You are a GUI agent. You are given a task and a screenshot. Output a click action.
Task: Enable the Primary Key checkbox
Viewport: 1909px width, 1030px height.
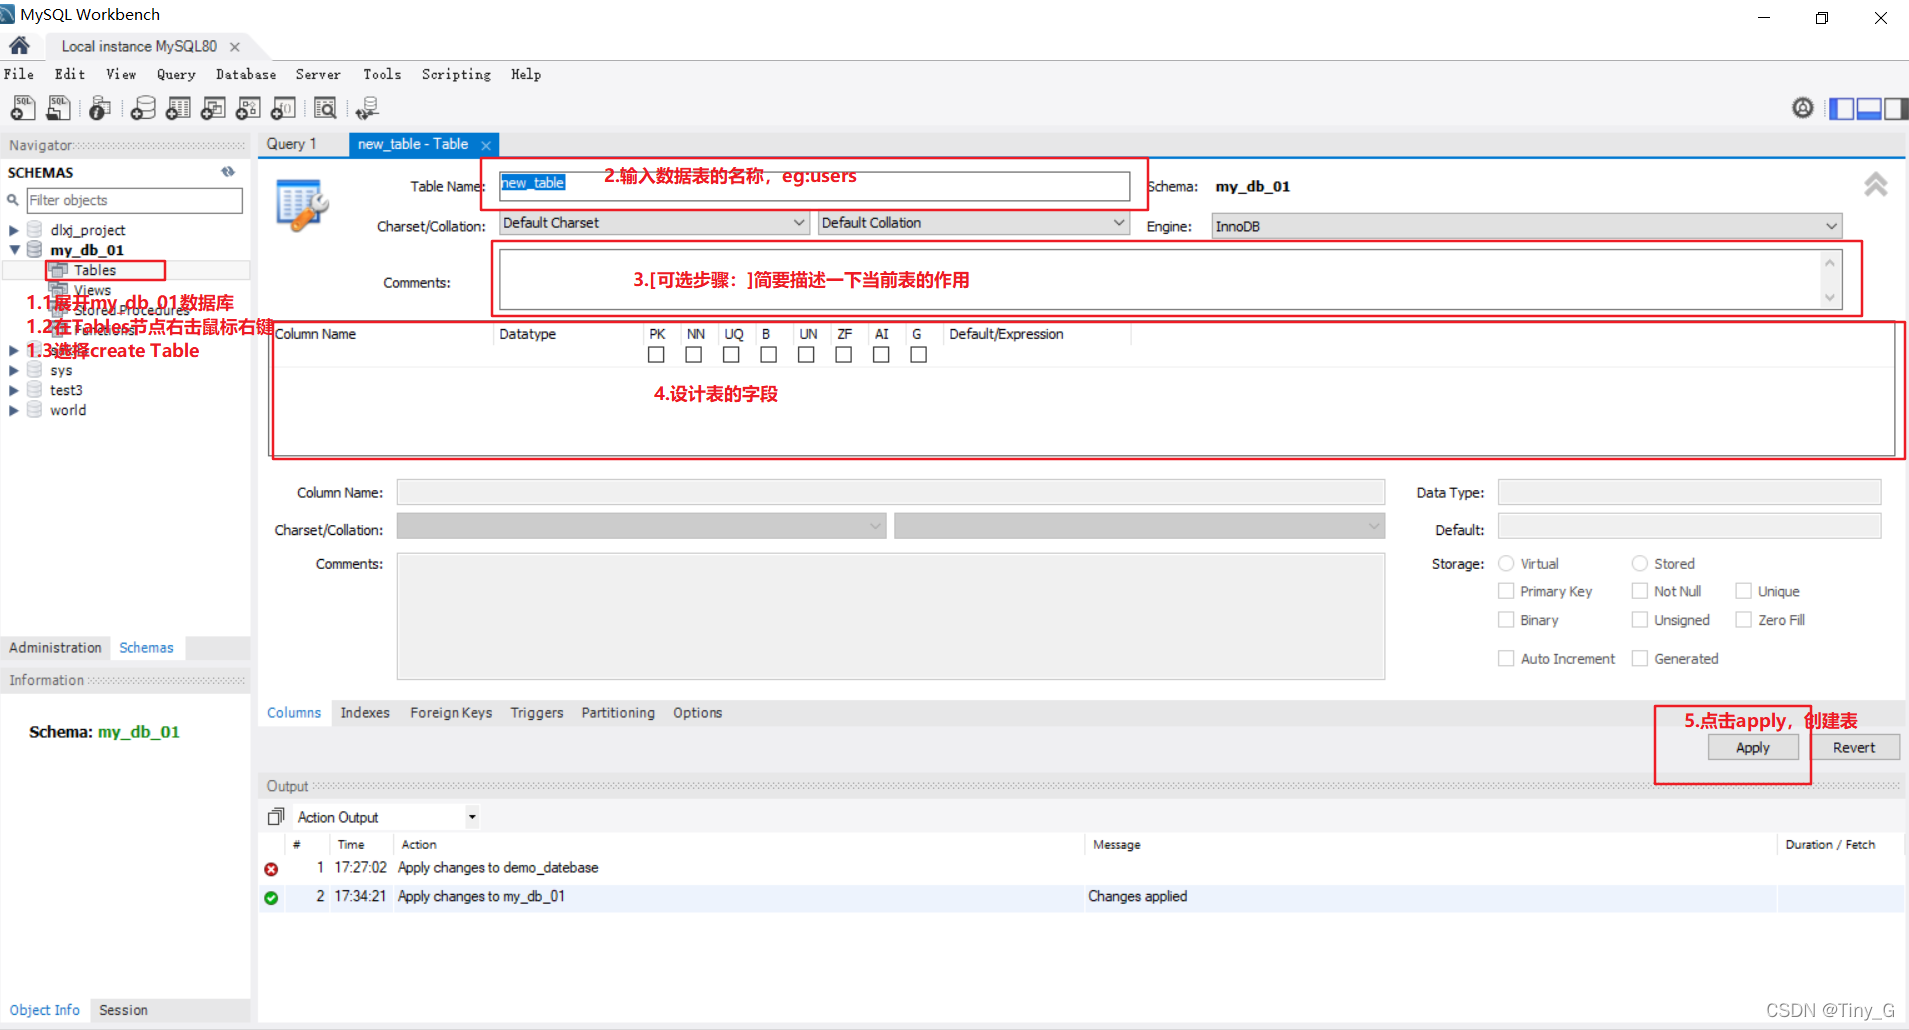[1506, 591]
